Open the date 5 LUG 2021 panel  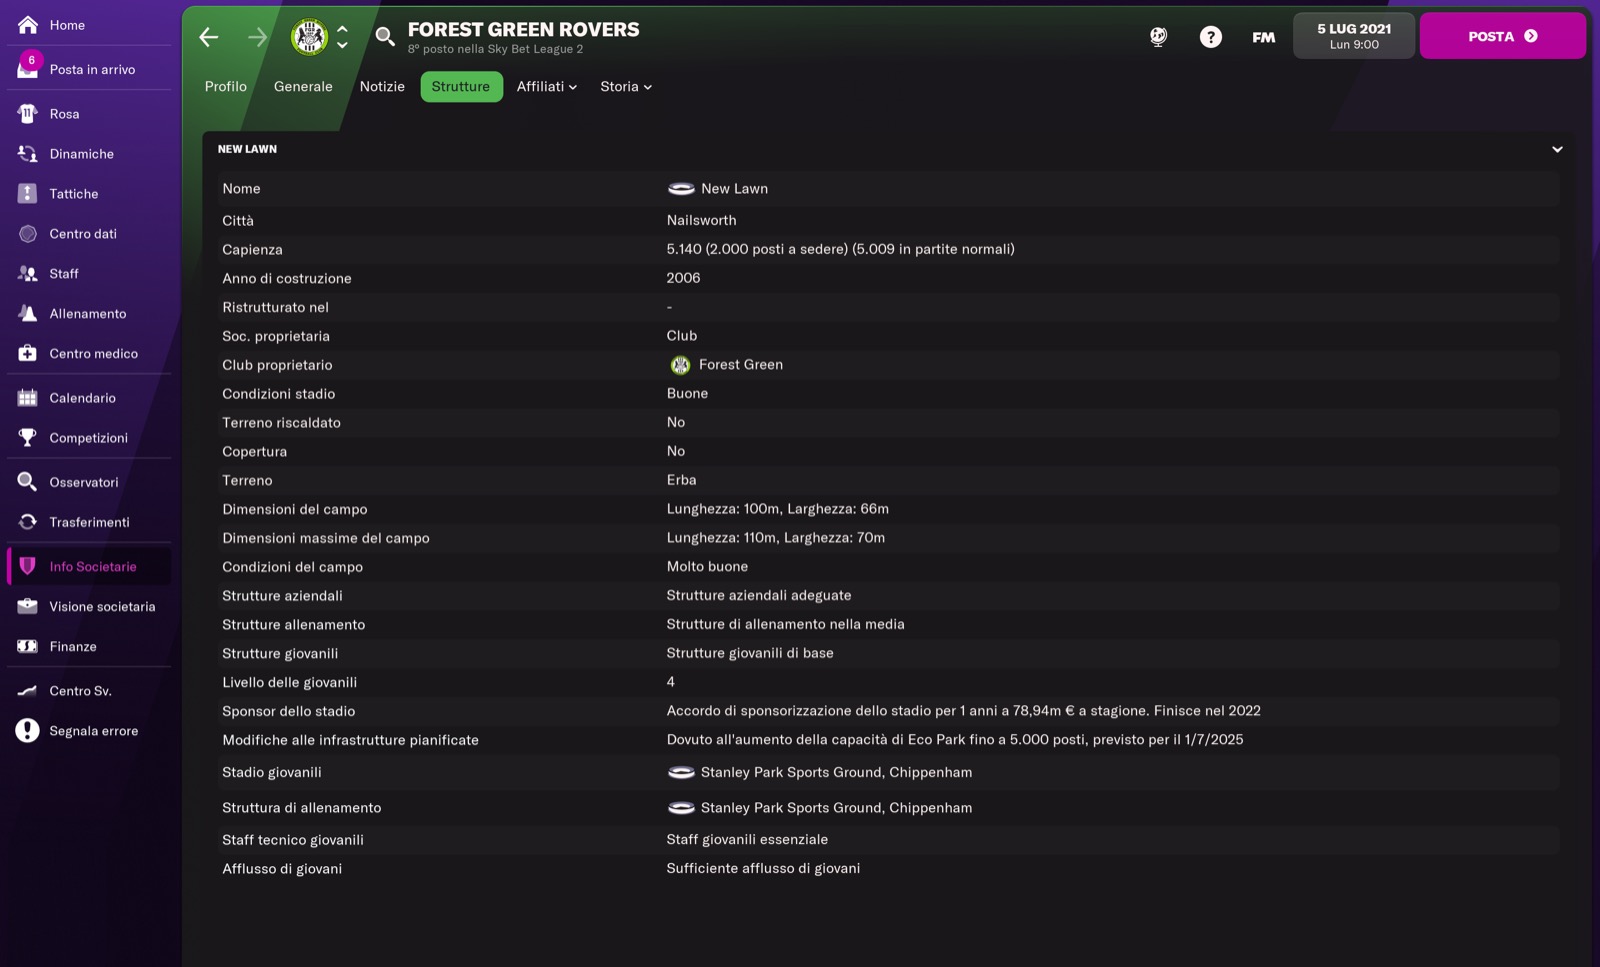pos(1354,36)
